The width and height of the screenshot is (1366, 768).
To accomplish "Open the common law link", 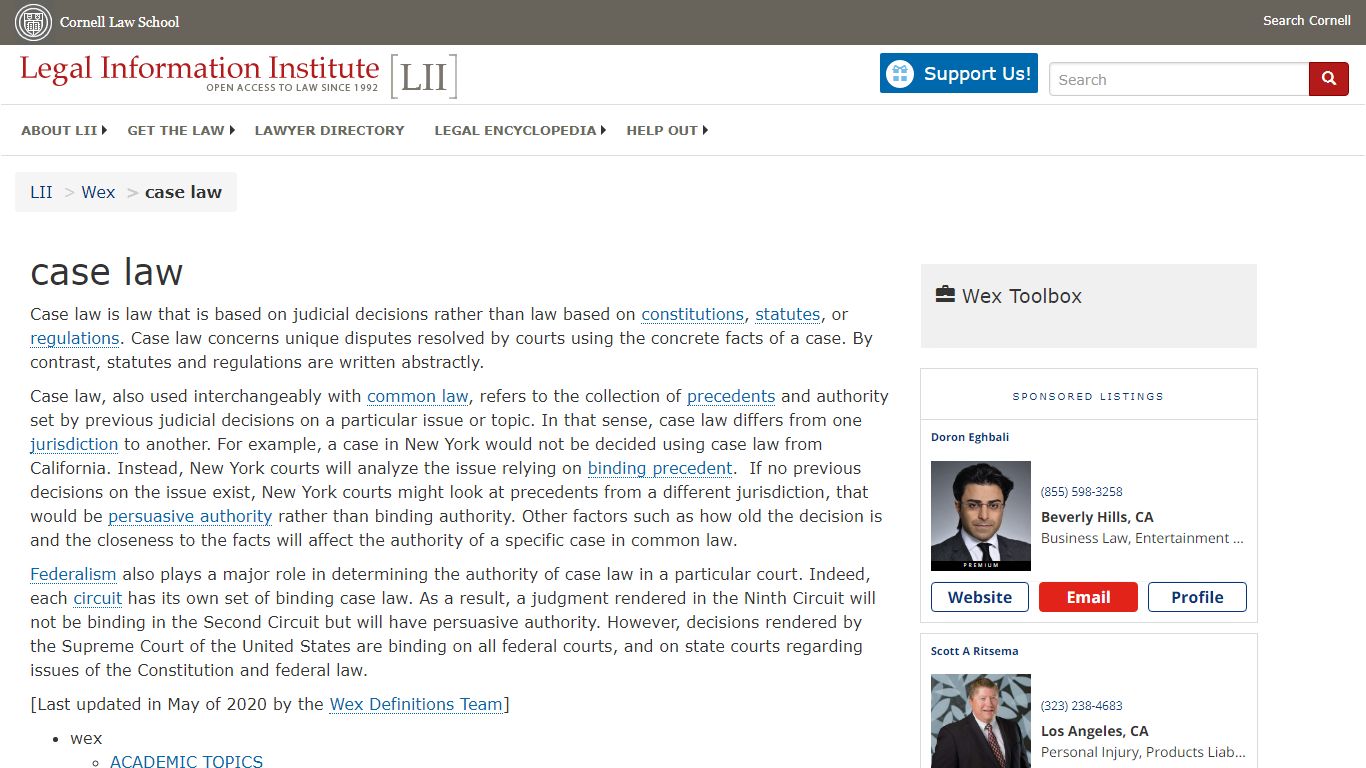I will tap(417, 396).
